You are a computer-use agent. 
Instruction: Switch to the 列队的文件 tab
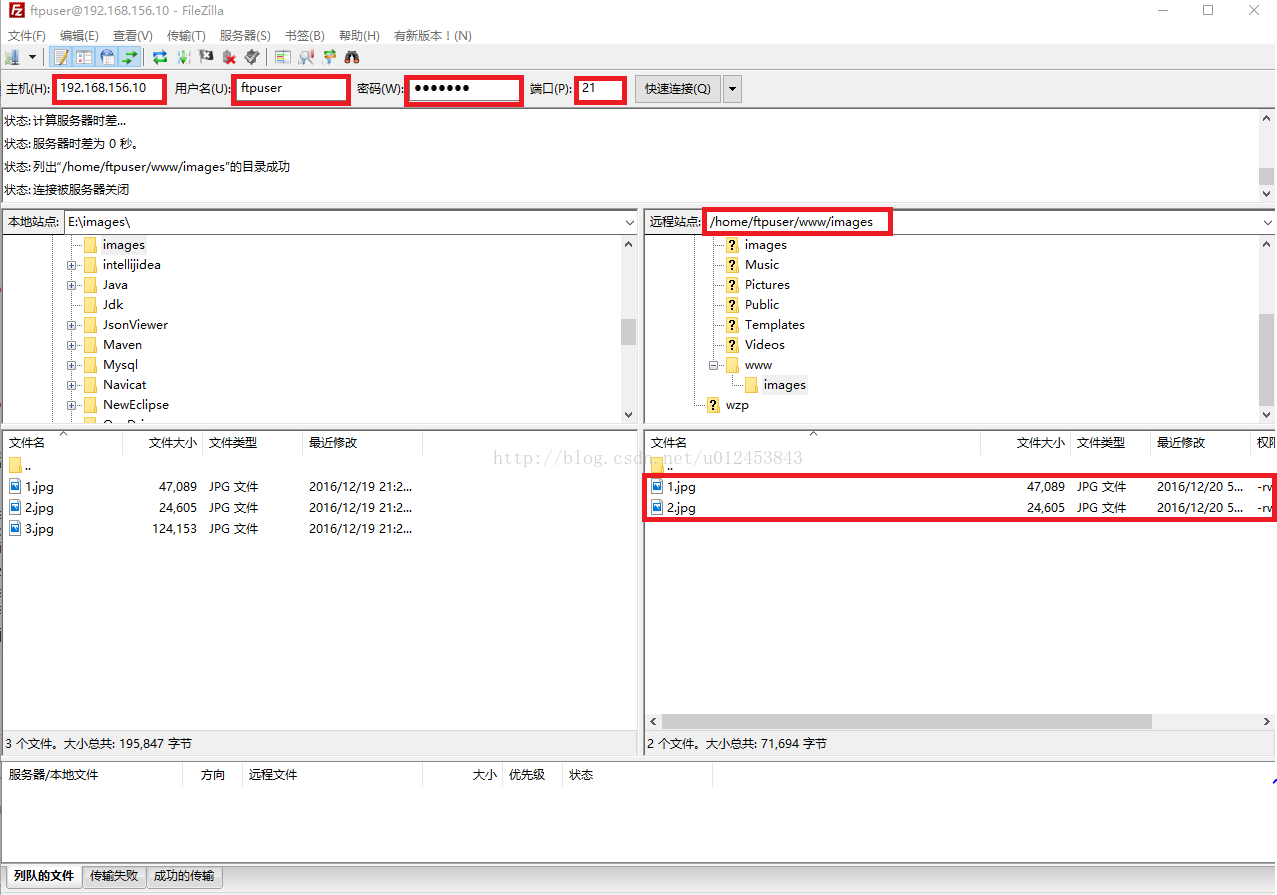pos(44,876)
